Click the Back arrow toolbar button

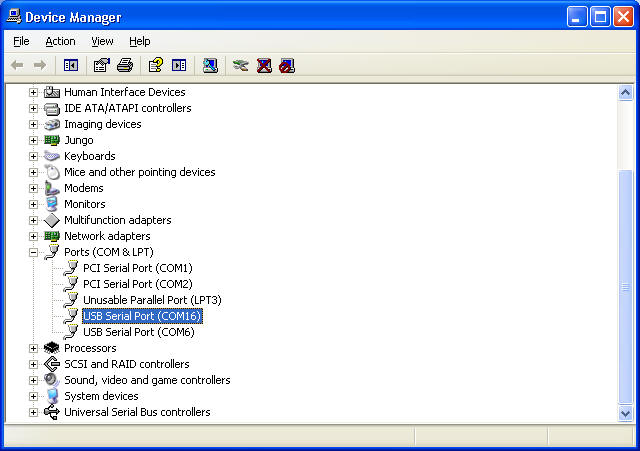(x=17, y=65)
